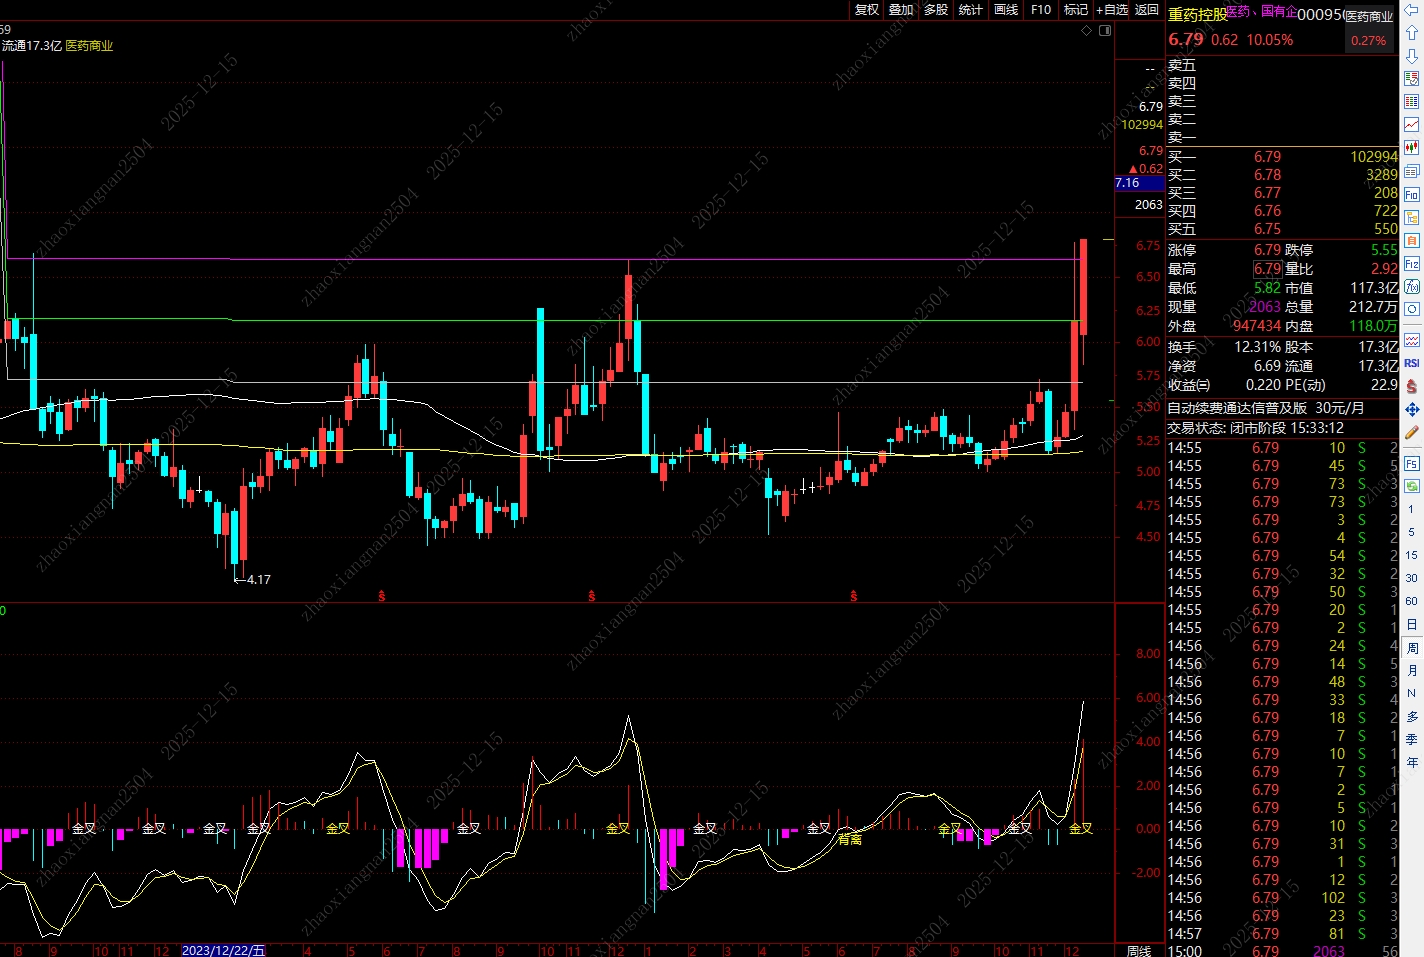Click the back arrow icon in right sidebar
Image resolution: width=1424 pixels, height=957 pixels.
[x=1411, y=10]
